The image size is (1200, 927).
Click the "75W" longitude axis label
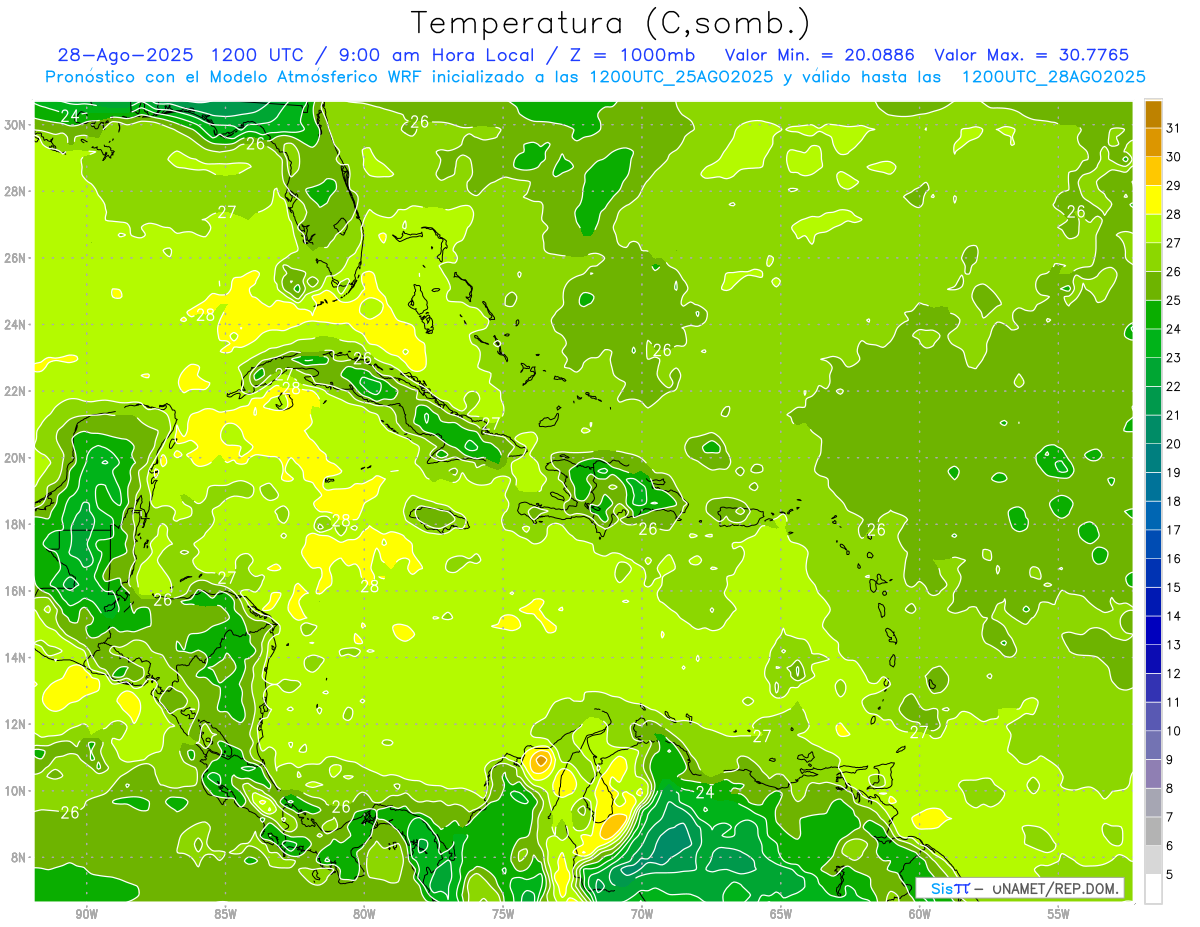(x=503, y=914)
